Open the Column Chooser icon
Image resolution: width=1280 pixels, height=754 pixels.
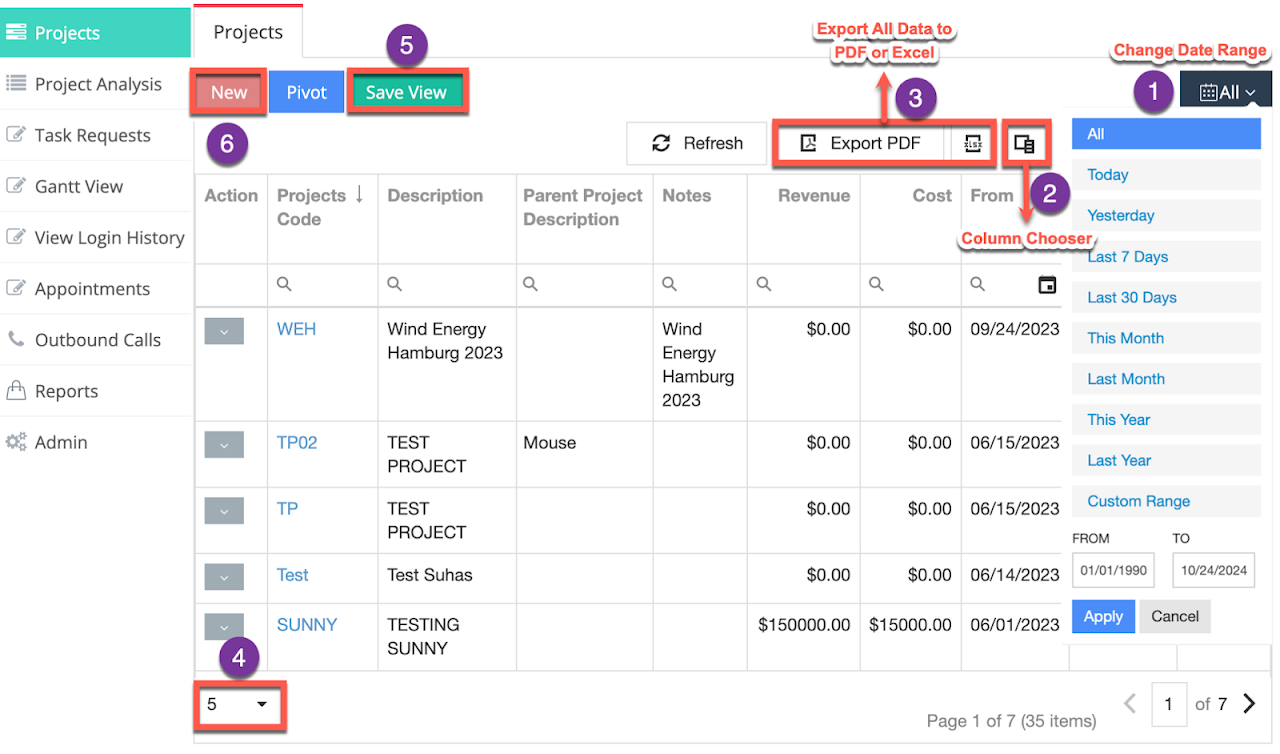1023,144
